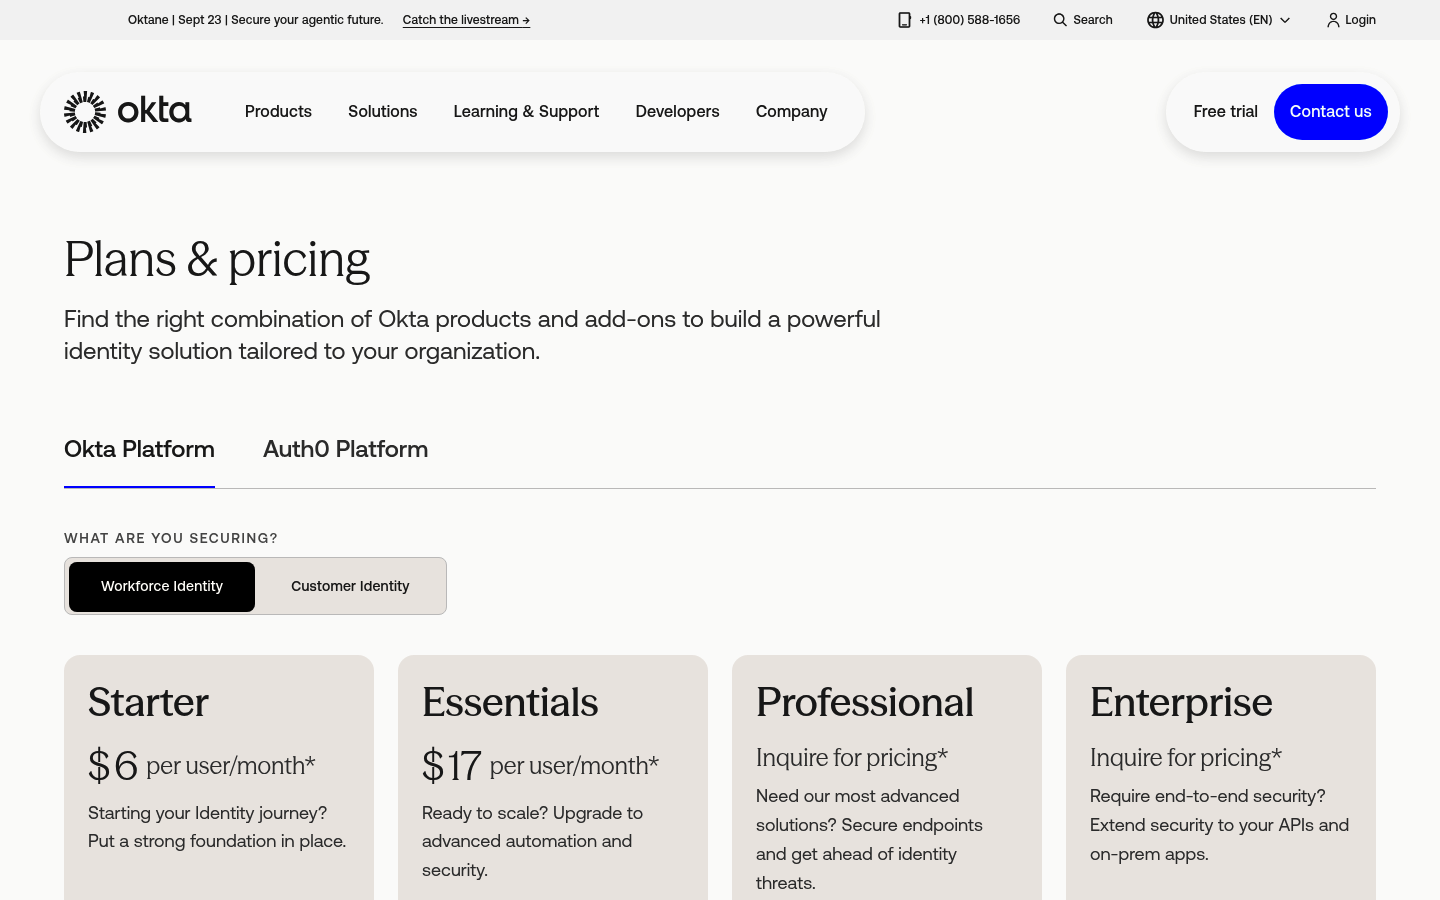Open the Company menu
1440x900 pixels.
(791, 112)
